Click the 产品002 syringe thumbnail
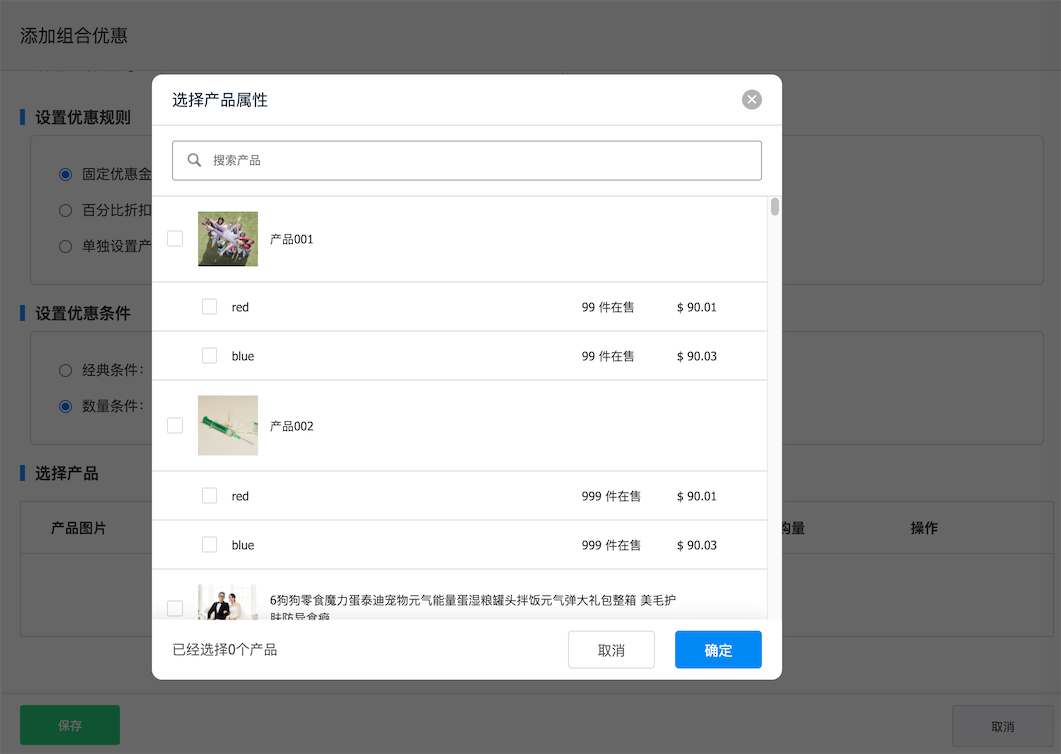The height and width of the screenshot is (754, 1061). (x=227, y=424)
